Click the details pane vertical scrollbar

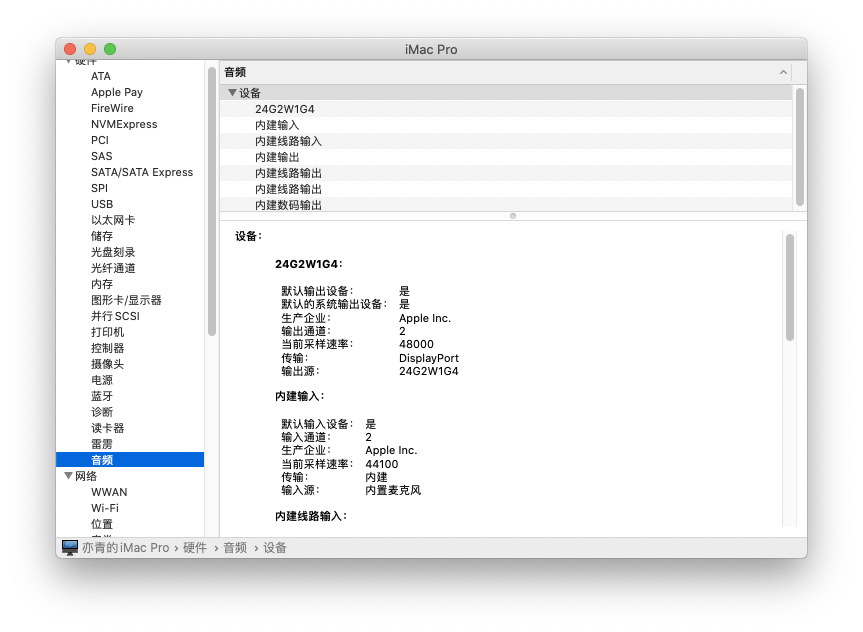pyautogui.click(x=790, y=287)
